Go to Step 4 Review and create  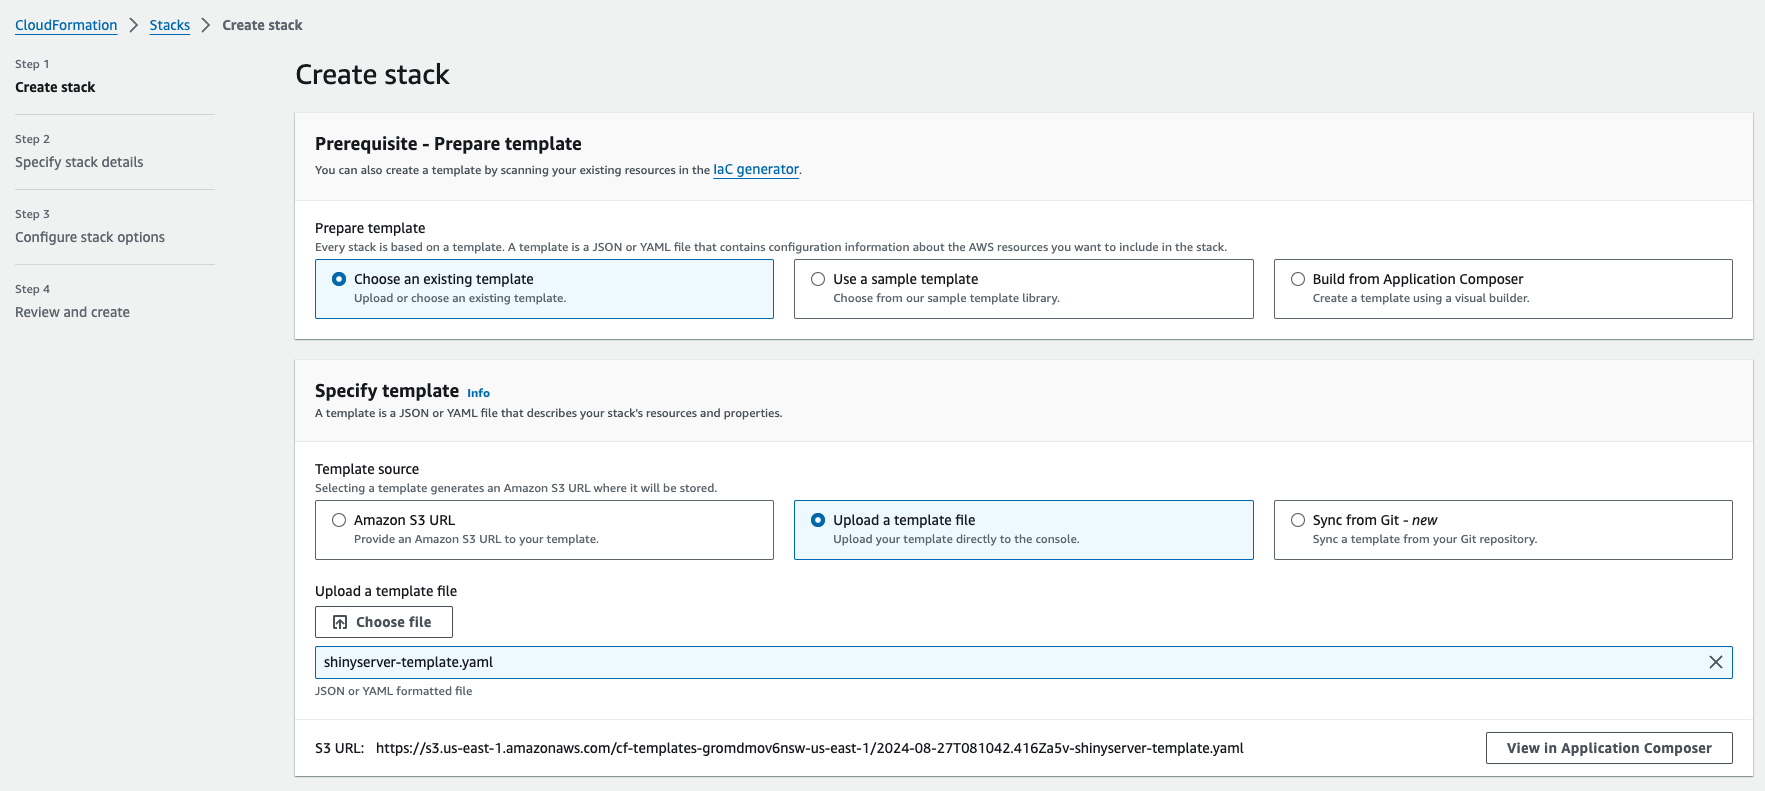coord(72,312)
